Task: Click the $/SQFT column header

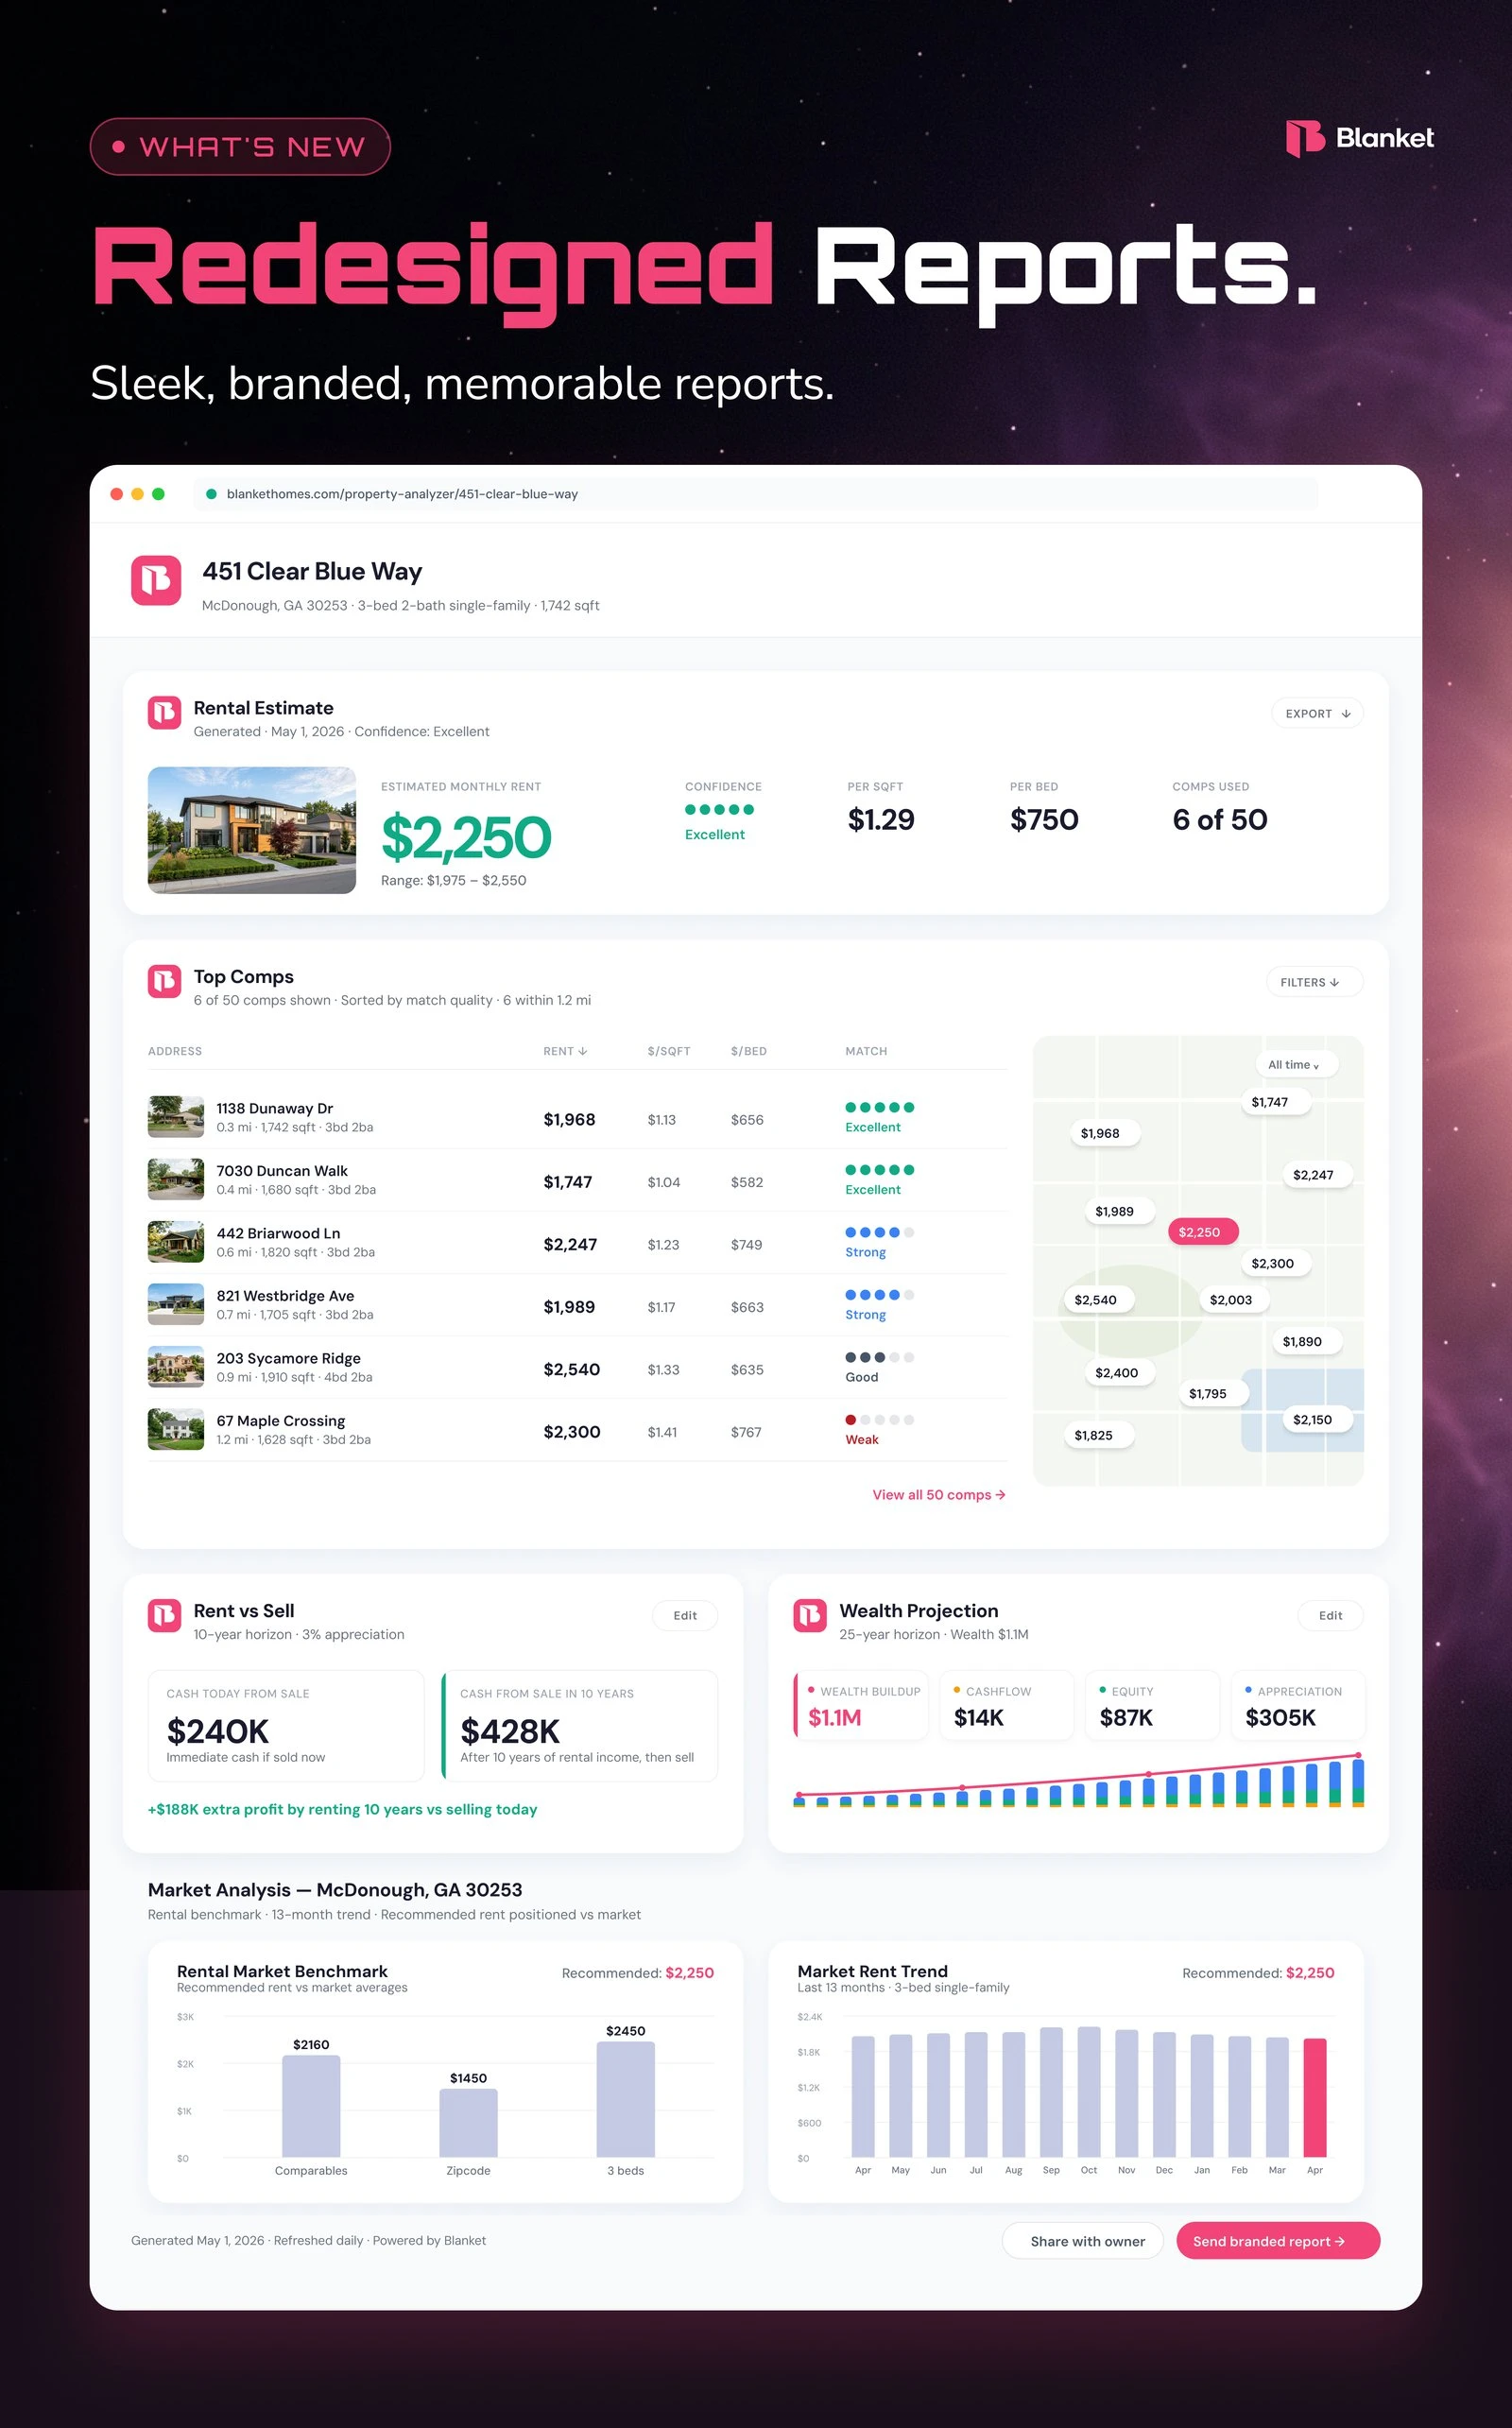Action: 669,1051
